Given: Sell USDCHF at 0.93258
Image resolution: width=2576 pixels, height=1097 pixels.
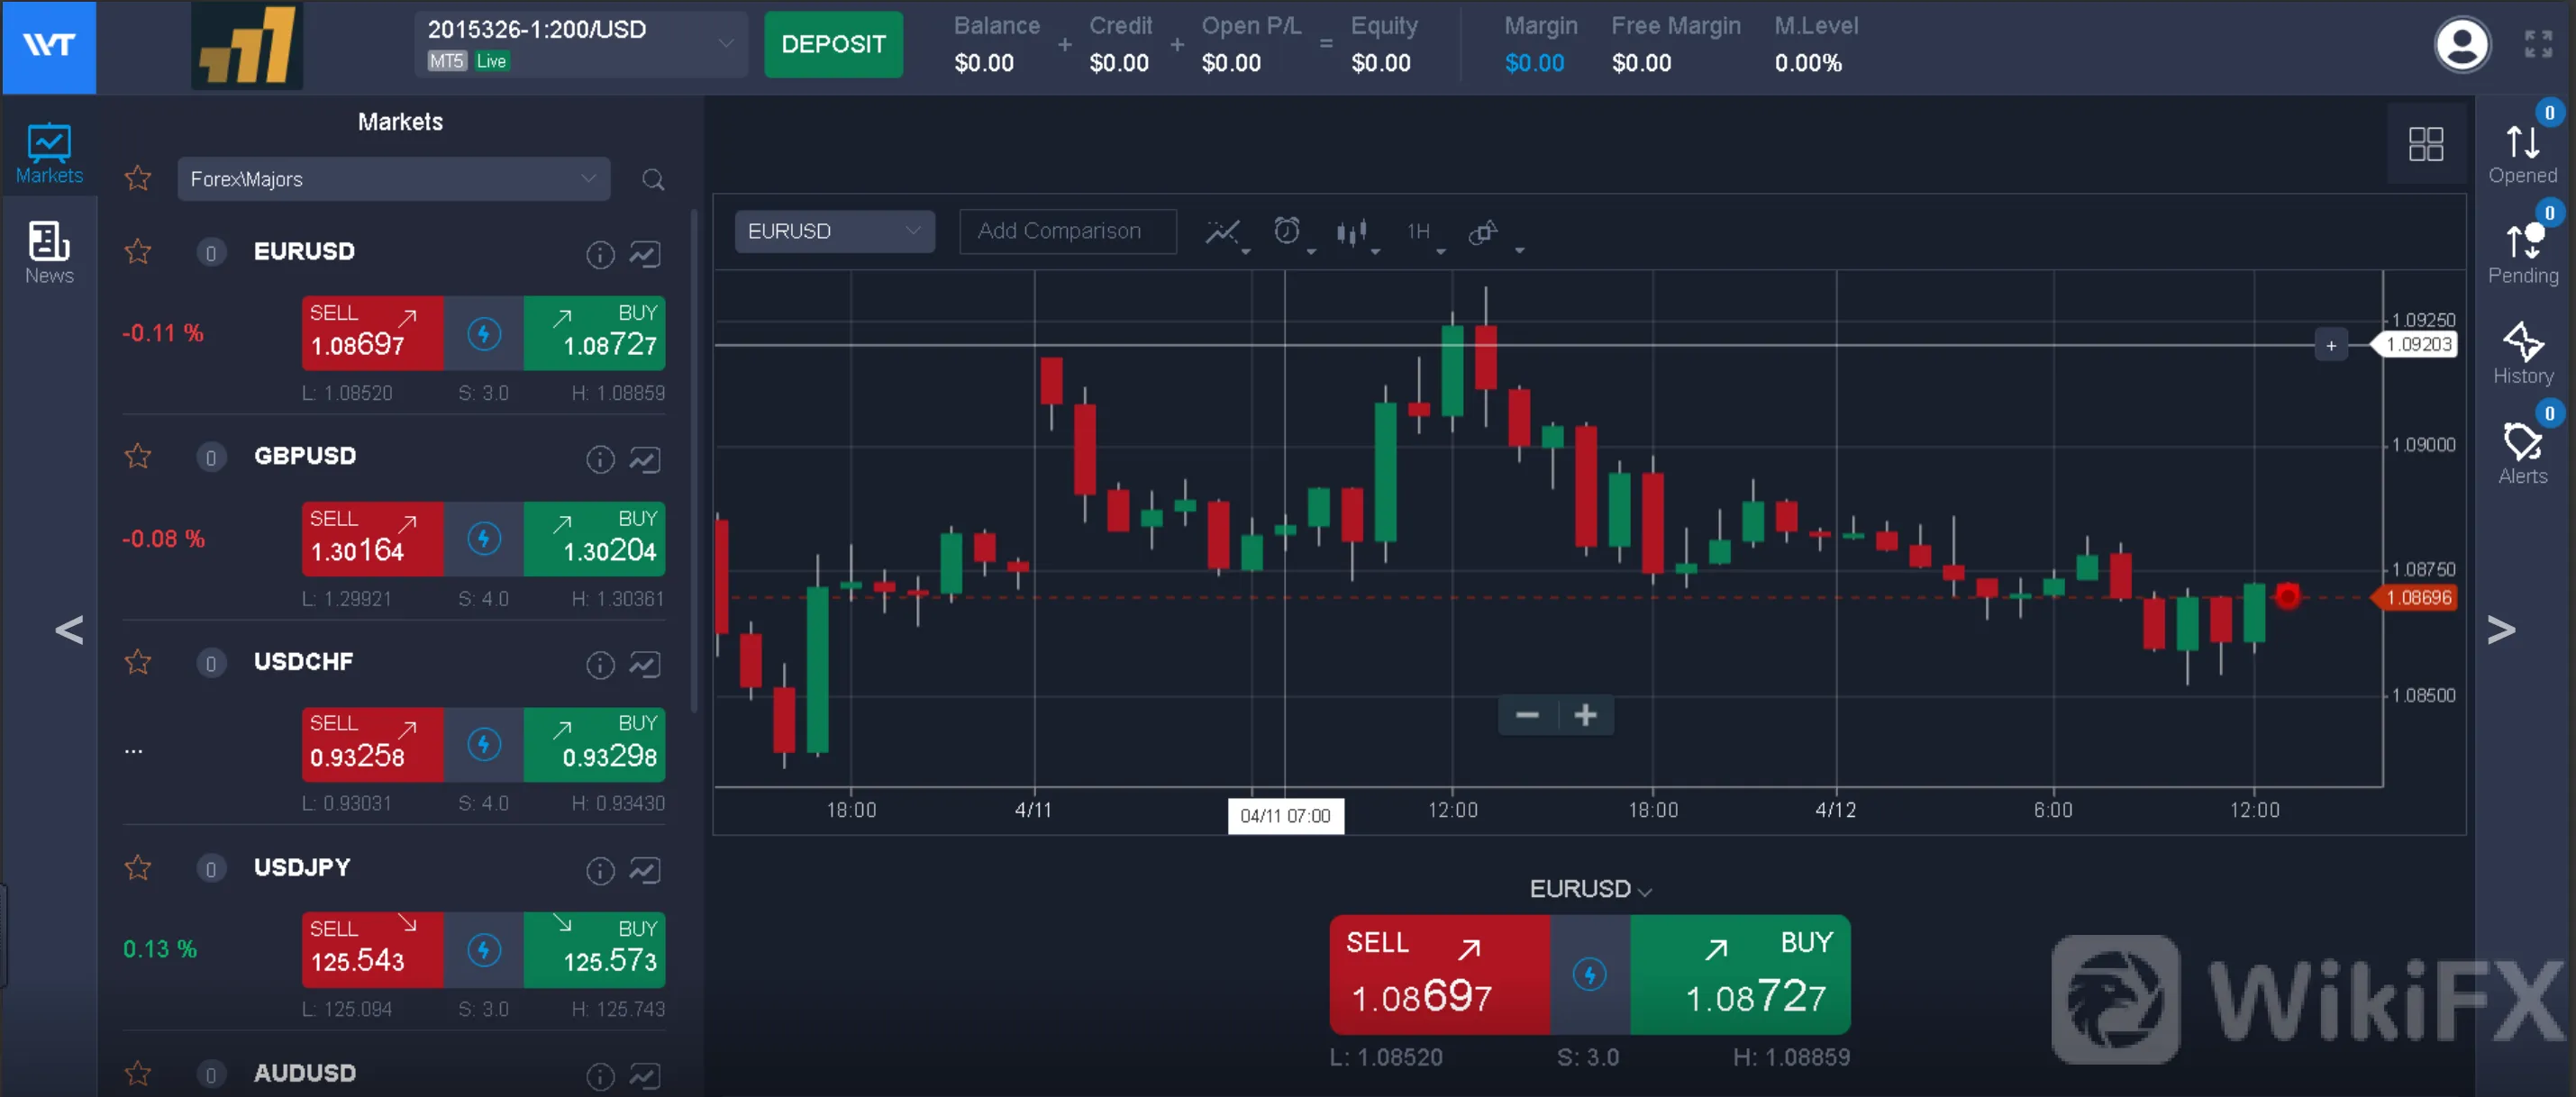Looking at the screenshot, I should tap(373, 744).
